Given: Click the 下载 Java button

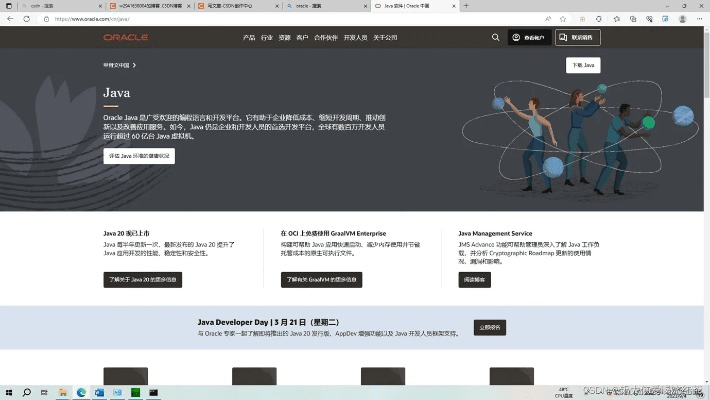Looking at the screenshot, I should 583,65.
